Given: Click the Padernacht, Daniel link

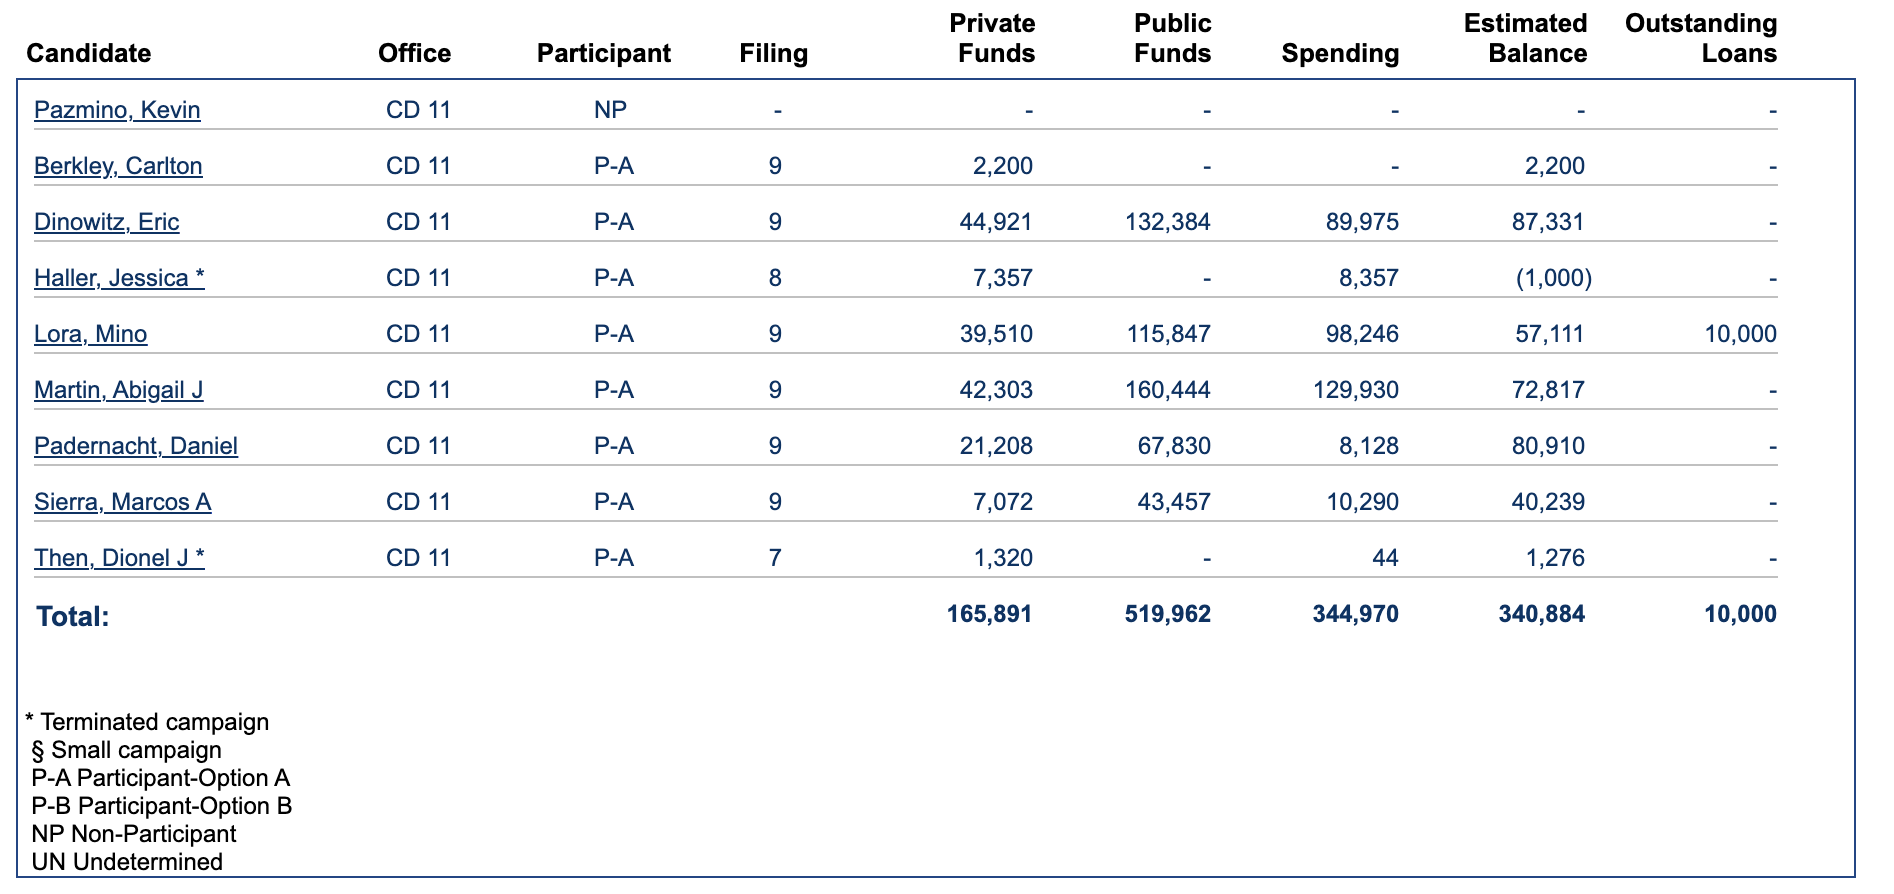Looking at the screenshot, I should [x=136, y=446].
